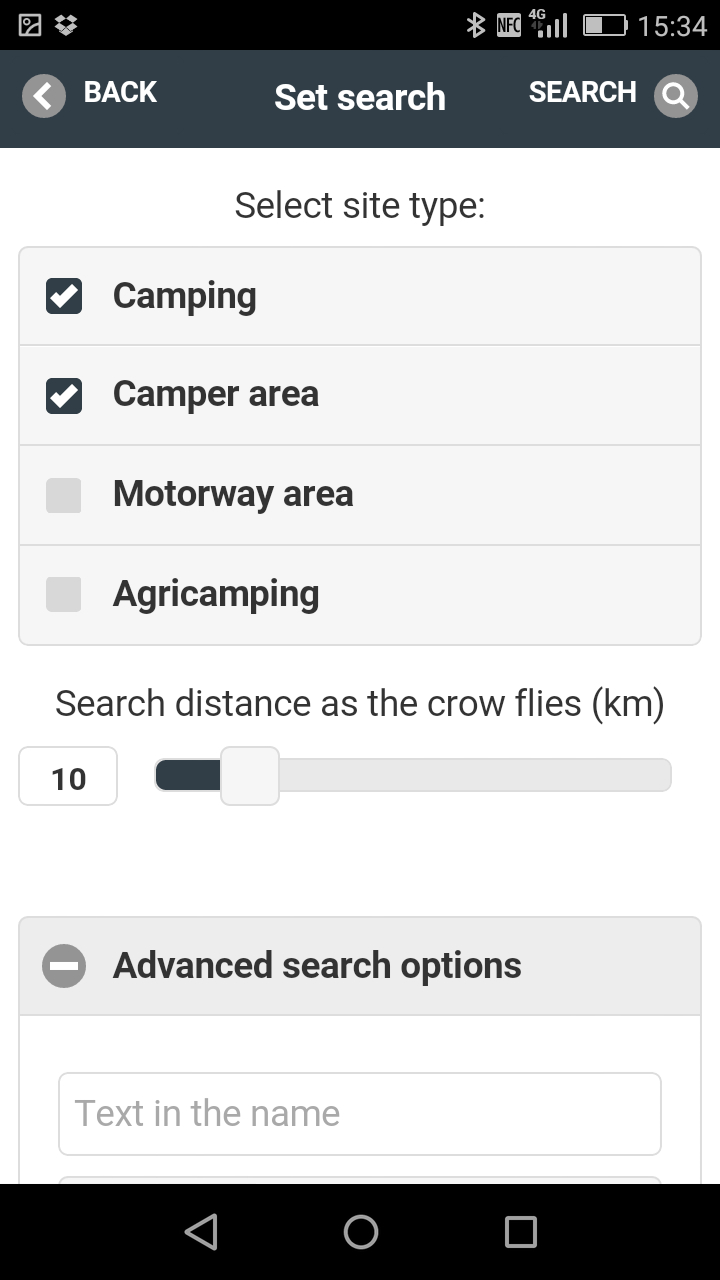Screen dimensions: 720x1280
Task: Focus the 'Text in the name' field
Action: tap(360, 1114)
